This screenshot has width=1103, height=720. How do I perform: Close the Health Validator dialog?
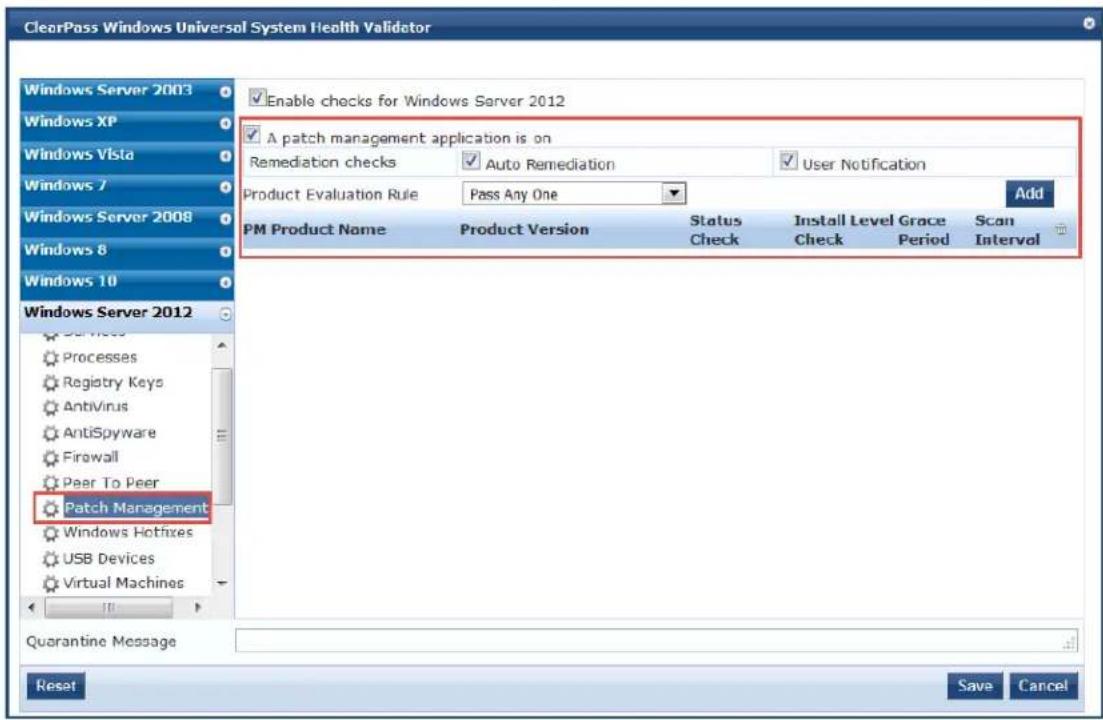(x=1088, y=24)
